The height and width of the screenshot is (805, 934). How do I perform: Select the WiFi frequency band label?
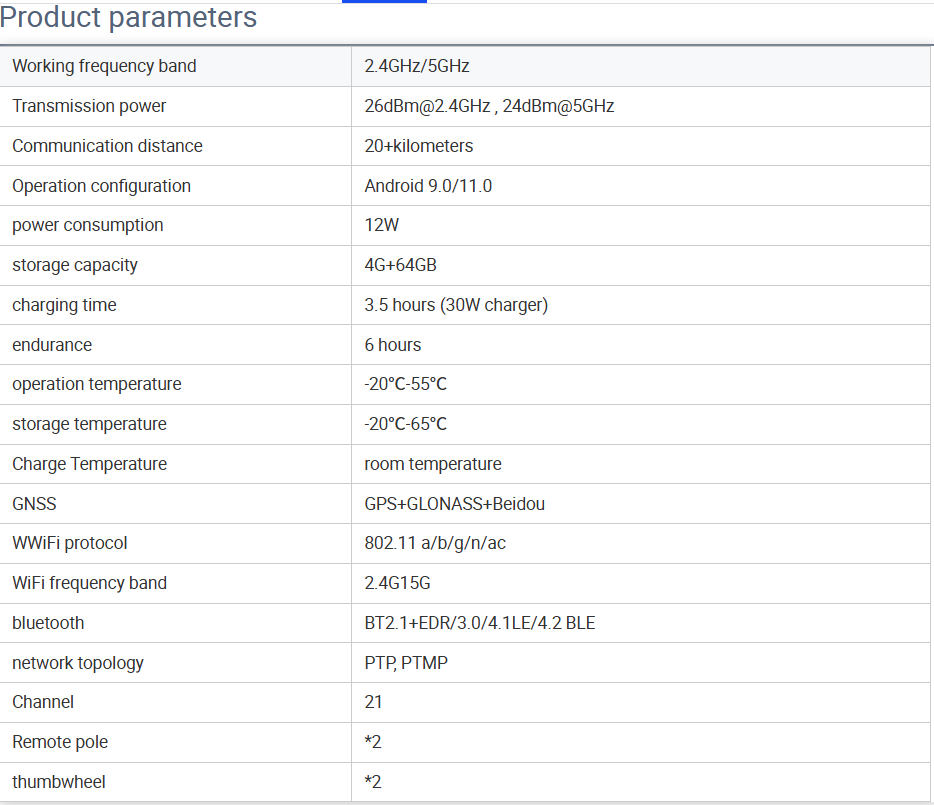click(89, 583)
